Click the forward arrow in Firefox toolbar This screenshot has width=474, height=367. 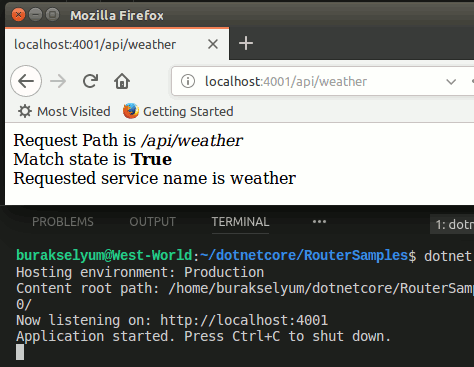pyautogui.click(x=58, y=81)
